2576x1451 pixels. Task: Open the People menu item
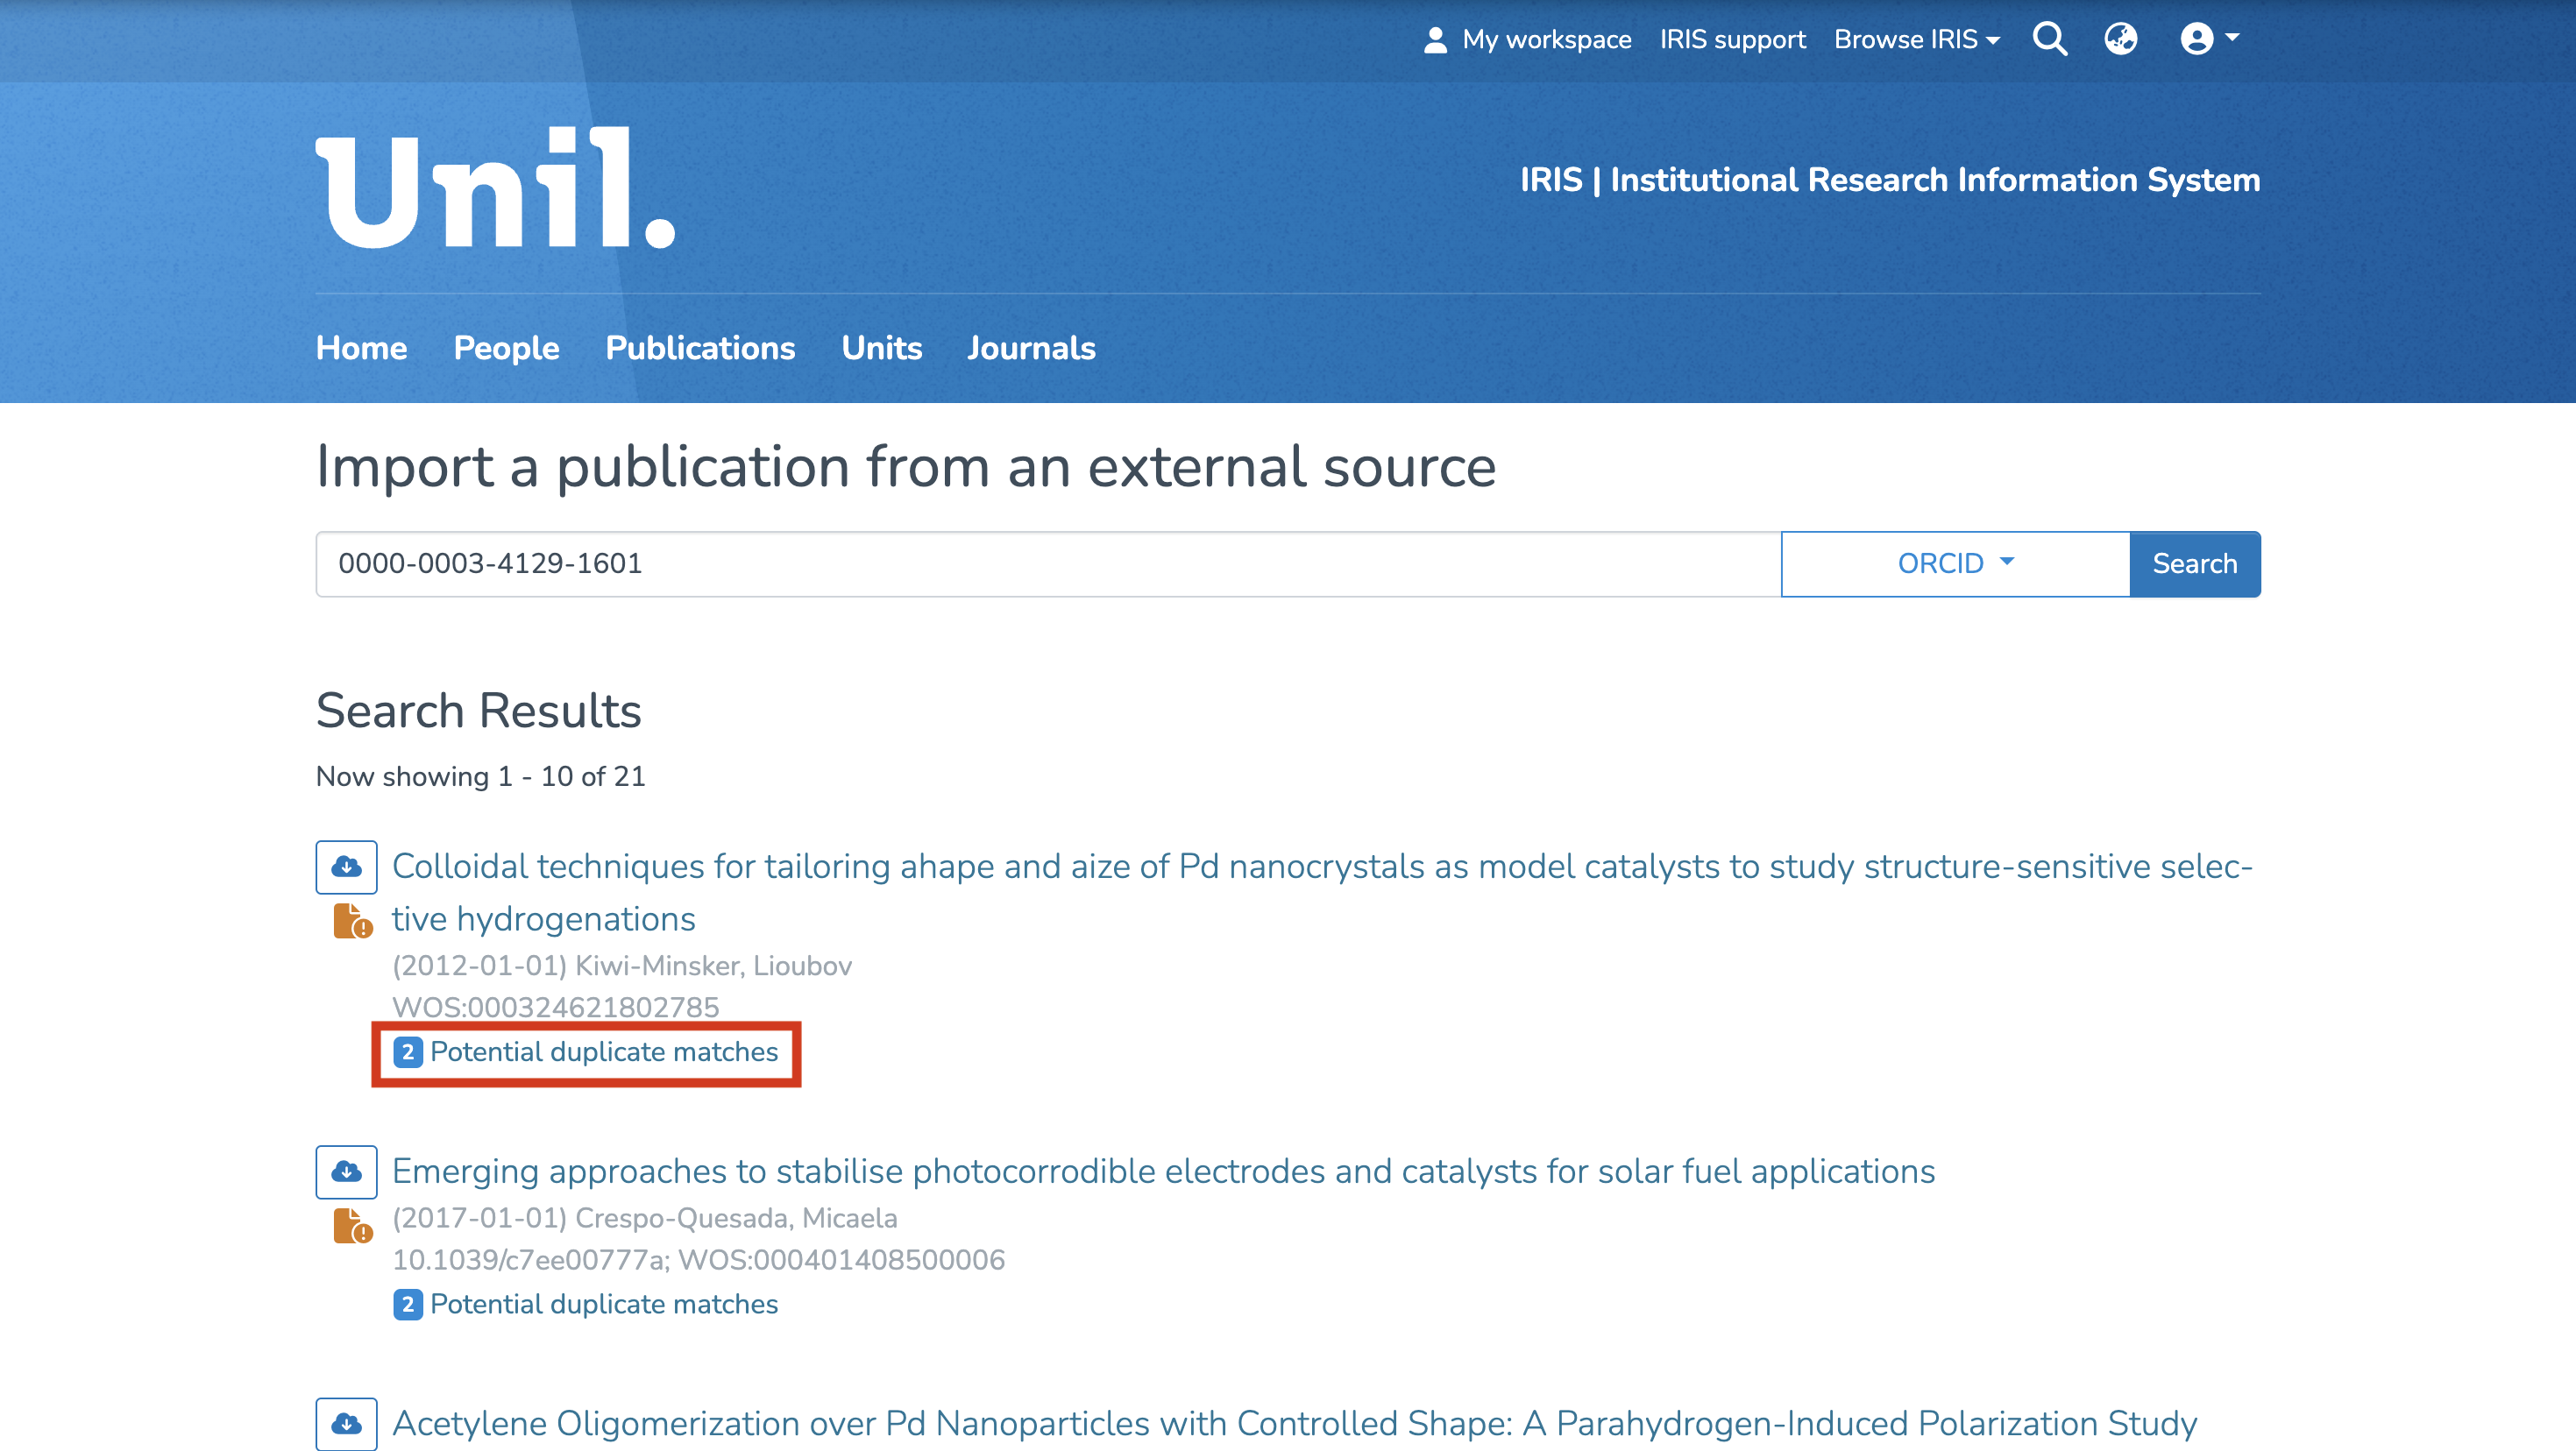click(x=506, y=348)
